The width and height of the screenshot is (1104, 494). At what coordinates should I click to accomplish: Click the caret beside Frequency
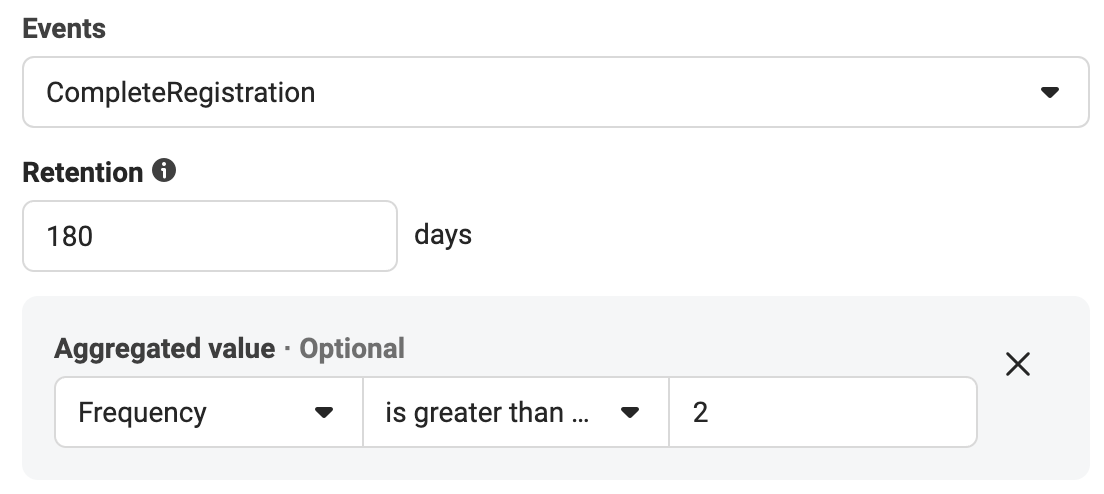click(324, 412)
